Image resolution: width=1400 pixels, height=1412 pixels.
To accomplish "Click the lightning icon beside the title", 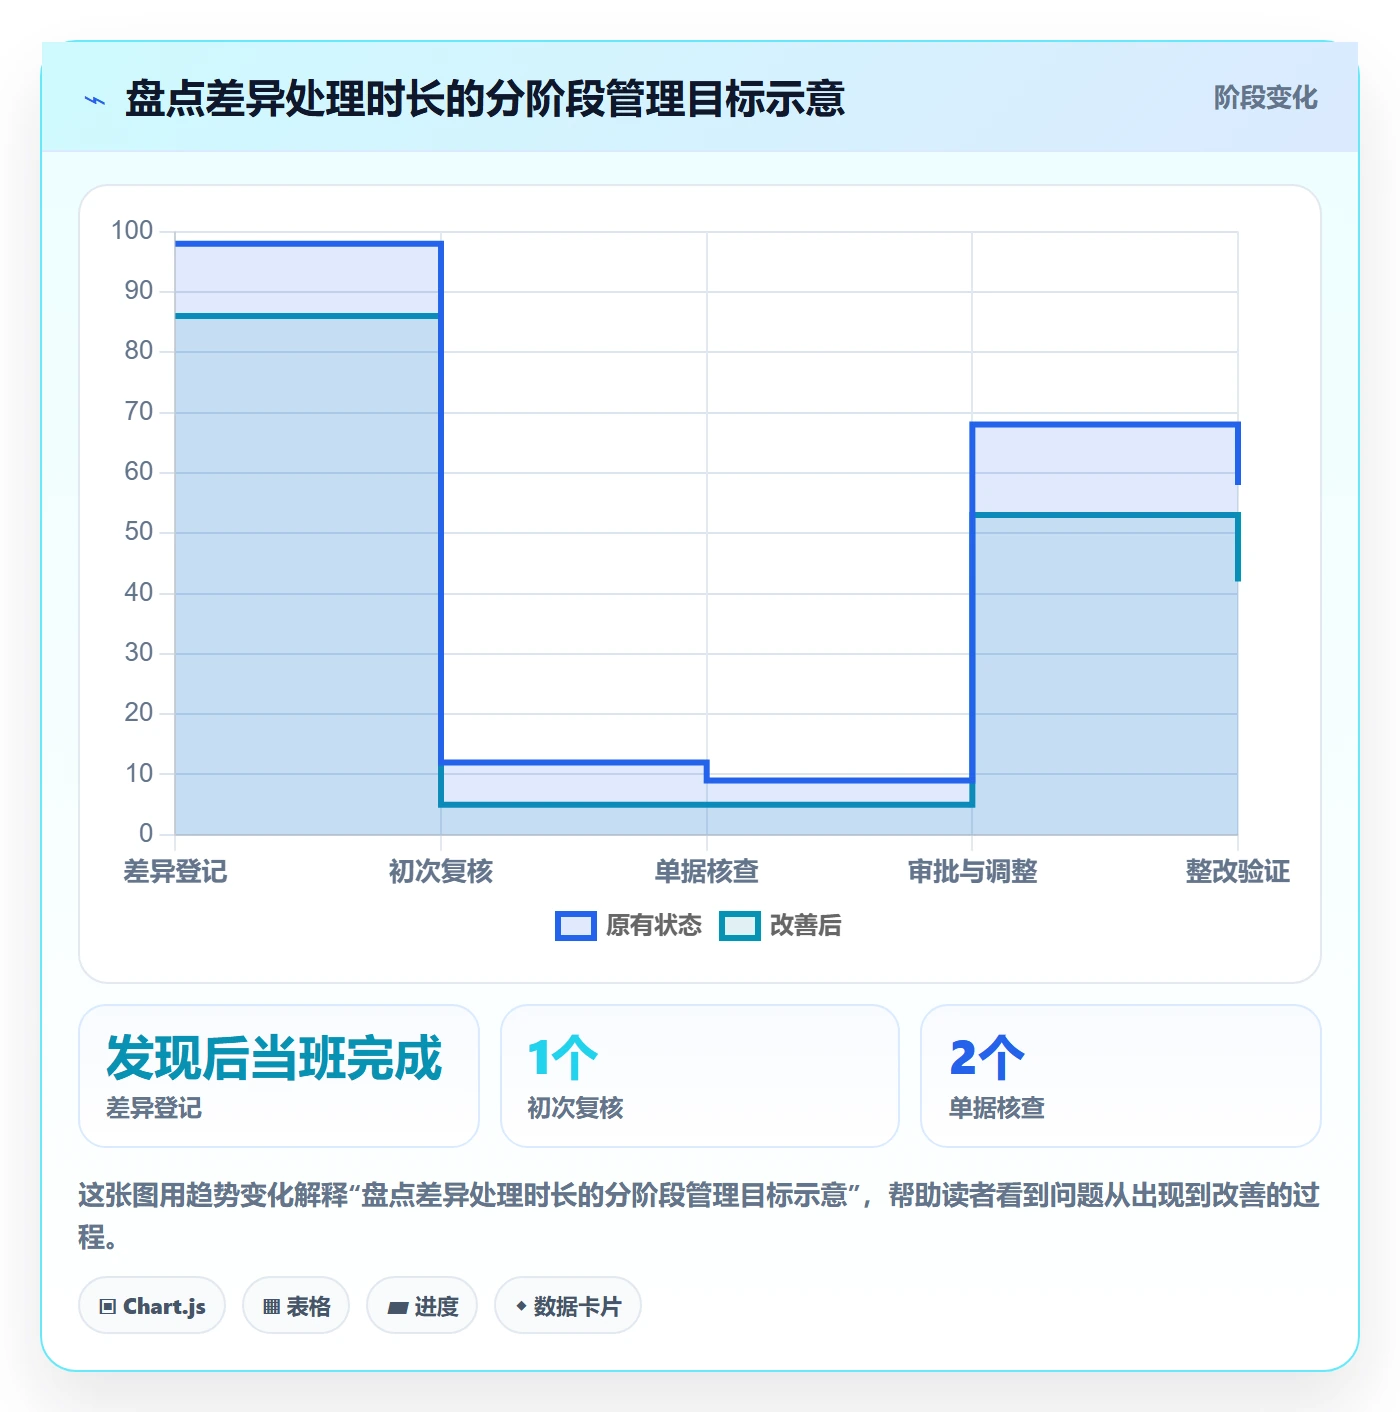I will (95, 100).
